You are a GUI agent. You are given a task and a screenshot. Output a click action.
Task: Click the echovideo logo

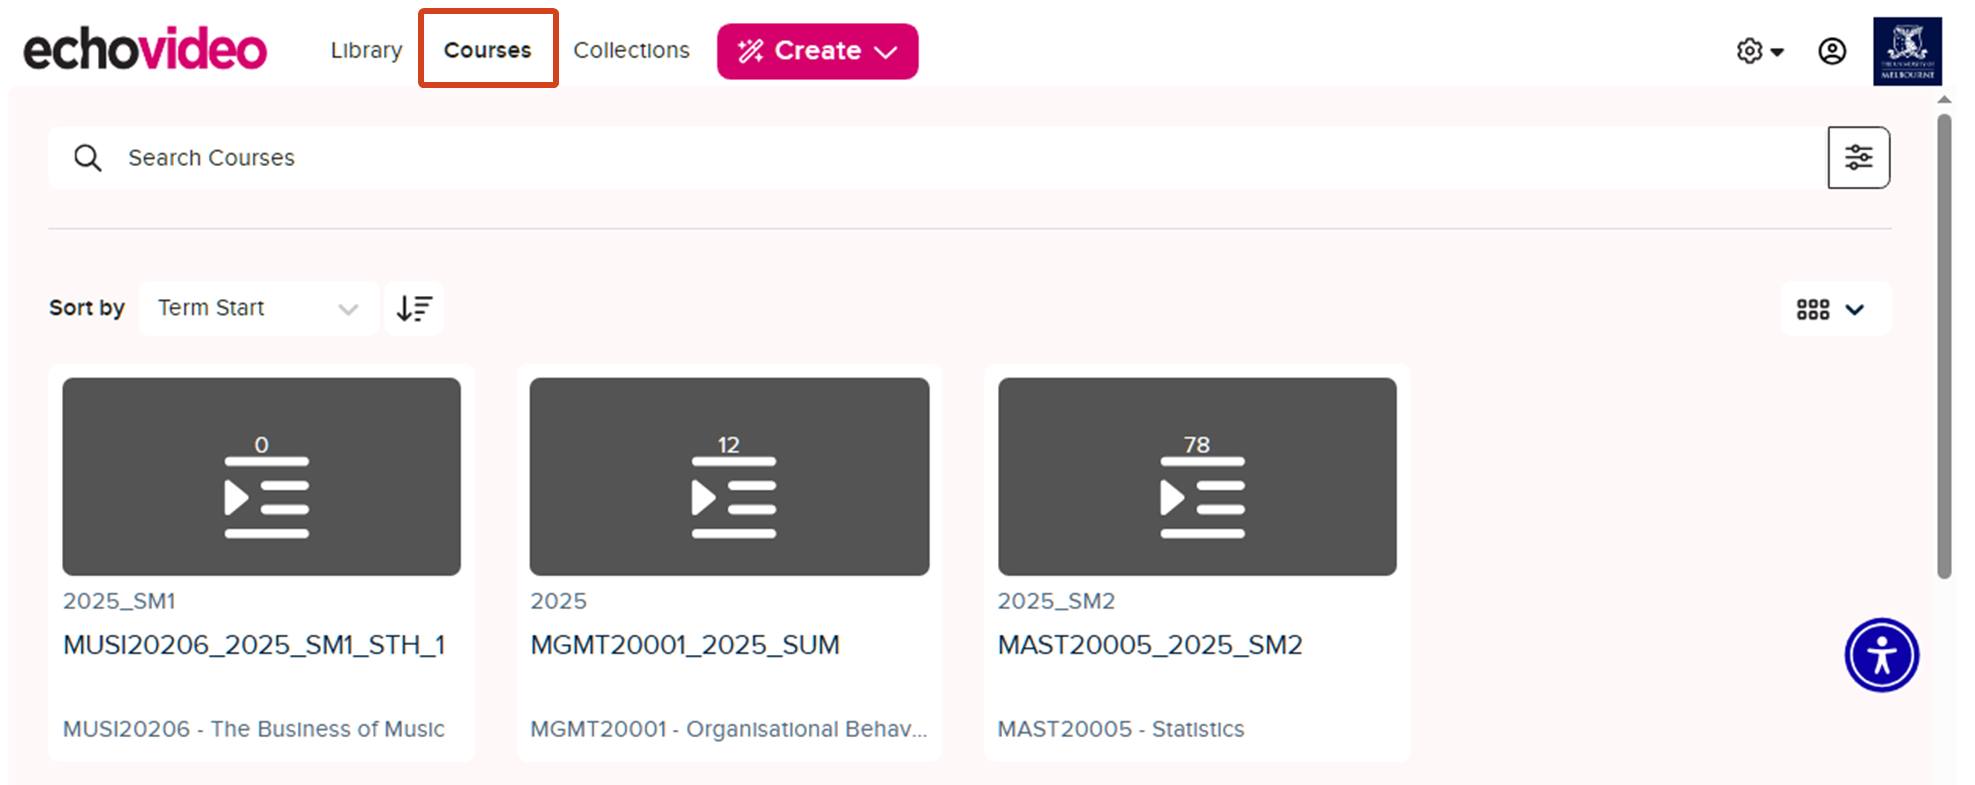pyautogui.click(x=145, y=50)
